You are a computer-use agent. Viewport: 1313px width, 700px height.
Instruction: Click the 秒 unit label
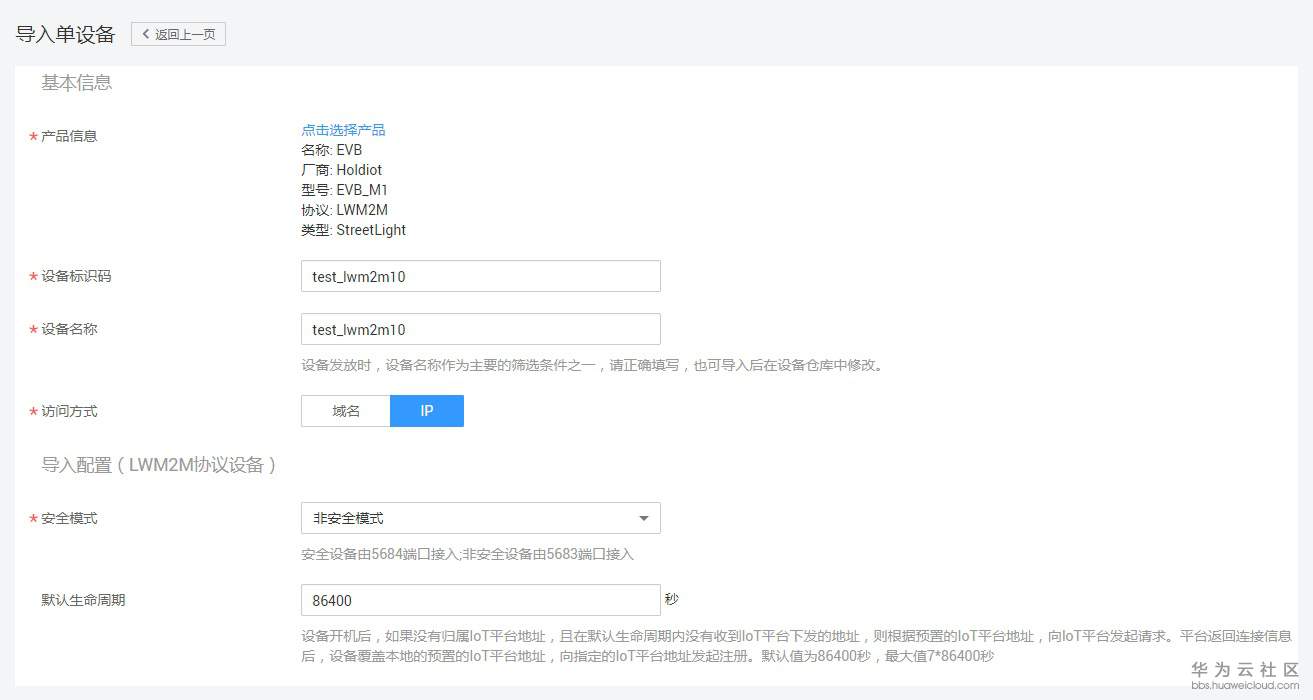(x=671, y=599)
